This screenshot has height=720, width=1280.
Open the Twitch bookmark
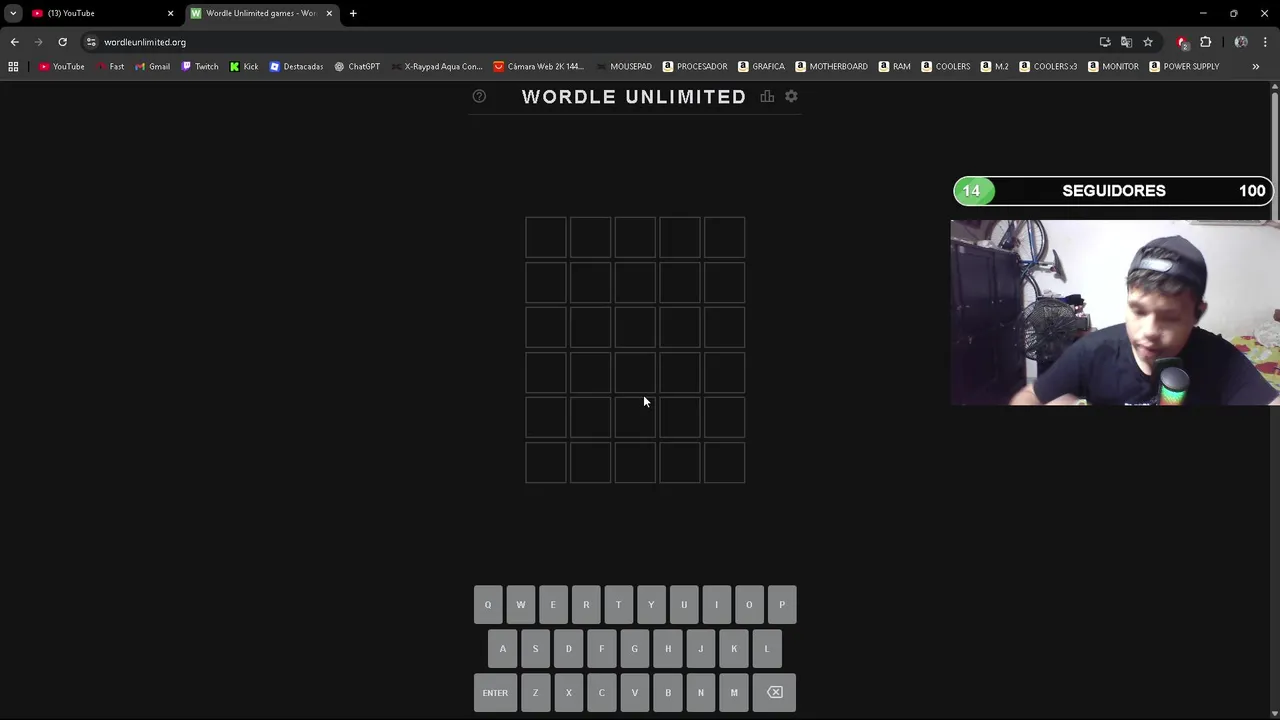(x=199, y=66)
